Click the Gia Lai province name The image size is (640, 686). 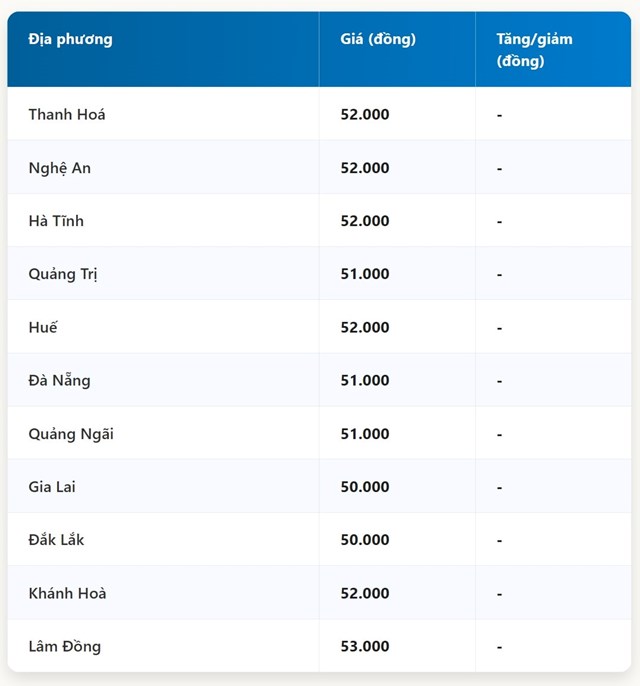[52, 487]
